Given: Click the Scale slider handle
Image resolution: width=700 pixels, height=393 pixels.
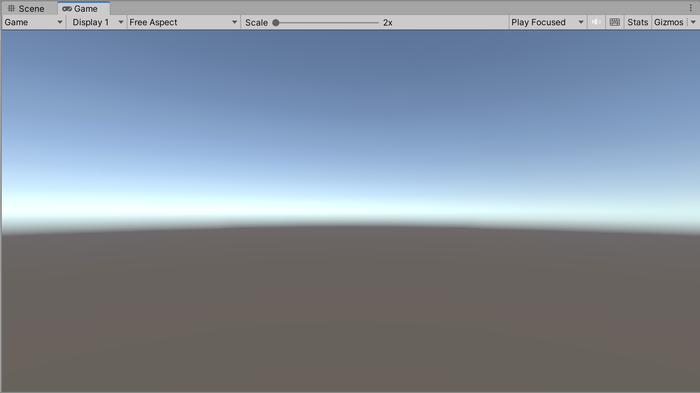Looking at the screenshot, I should pos(276,22).
